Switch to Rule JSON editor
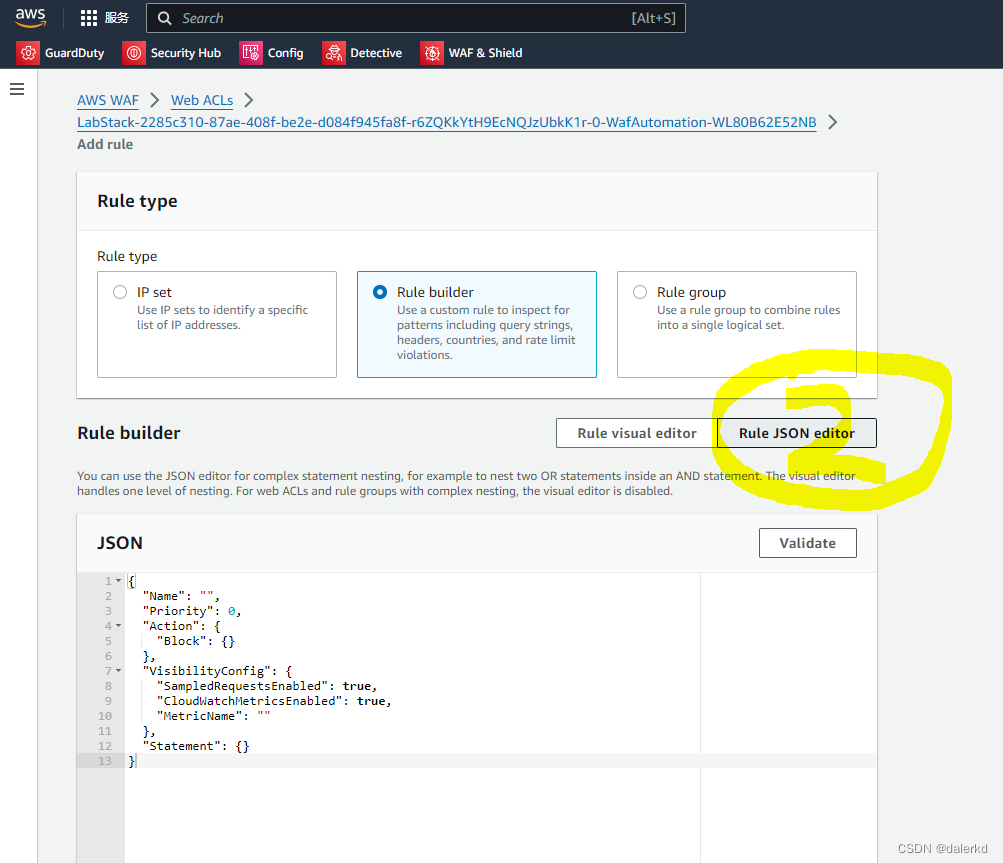Viewport: 1003px width, 863px height. pyautogui.click(x=796, y=433)
